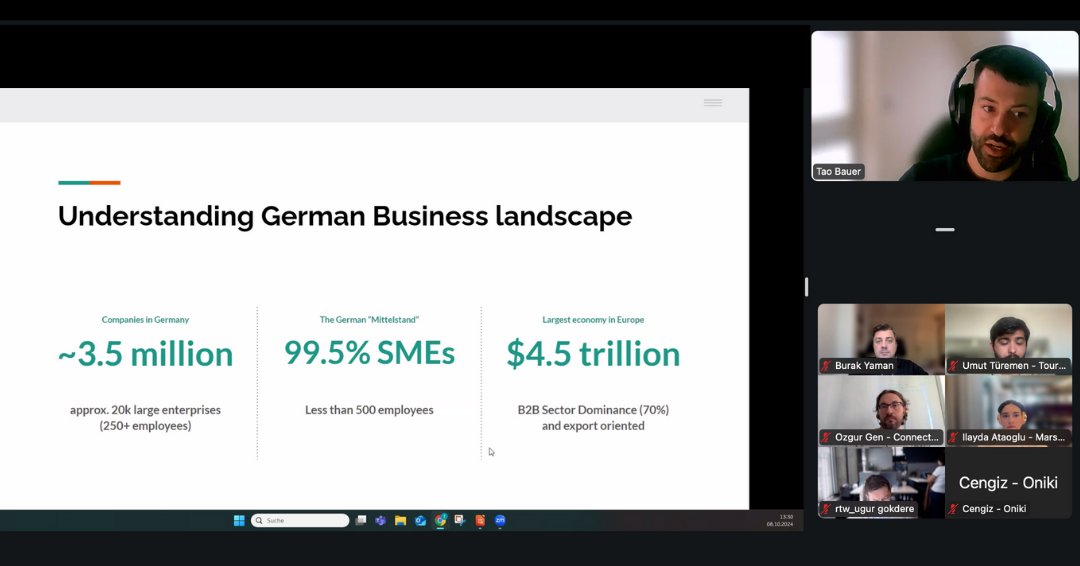Click the 99.5% SMEs figure
Screen dimensions: 1080x566
tap(369, 353)
